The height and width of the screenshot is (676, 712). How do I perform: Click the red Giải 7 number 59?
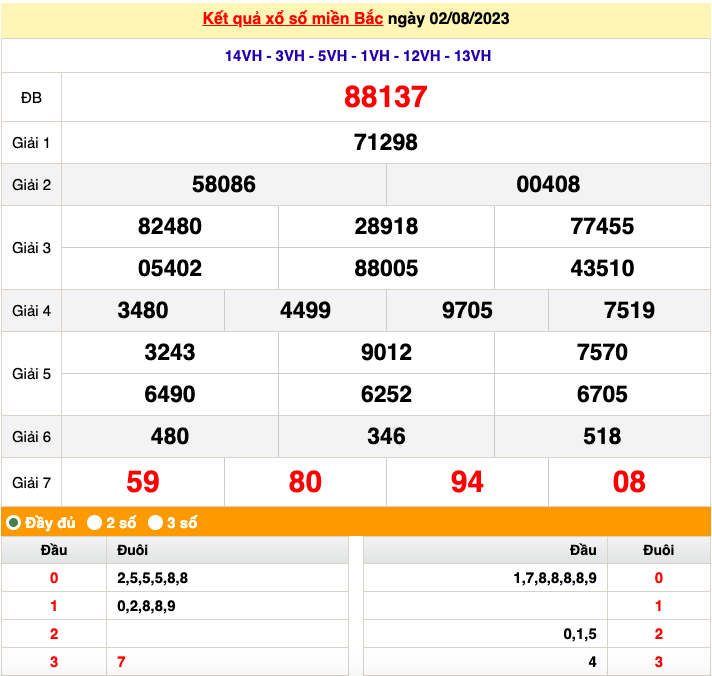click(142, 482)
